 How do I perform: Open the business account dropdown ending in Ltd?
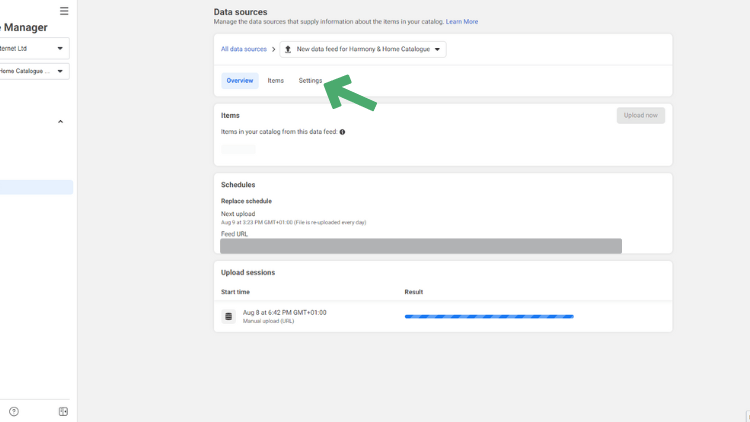click(34, 48)
